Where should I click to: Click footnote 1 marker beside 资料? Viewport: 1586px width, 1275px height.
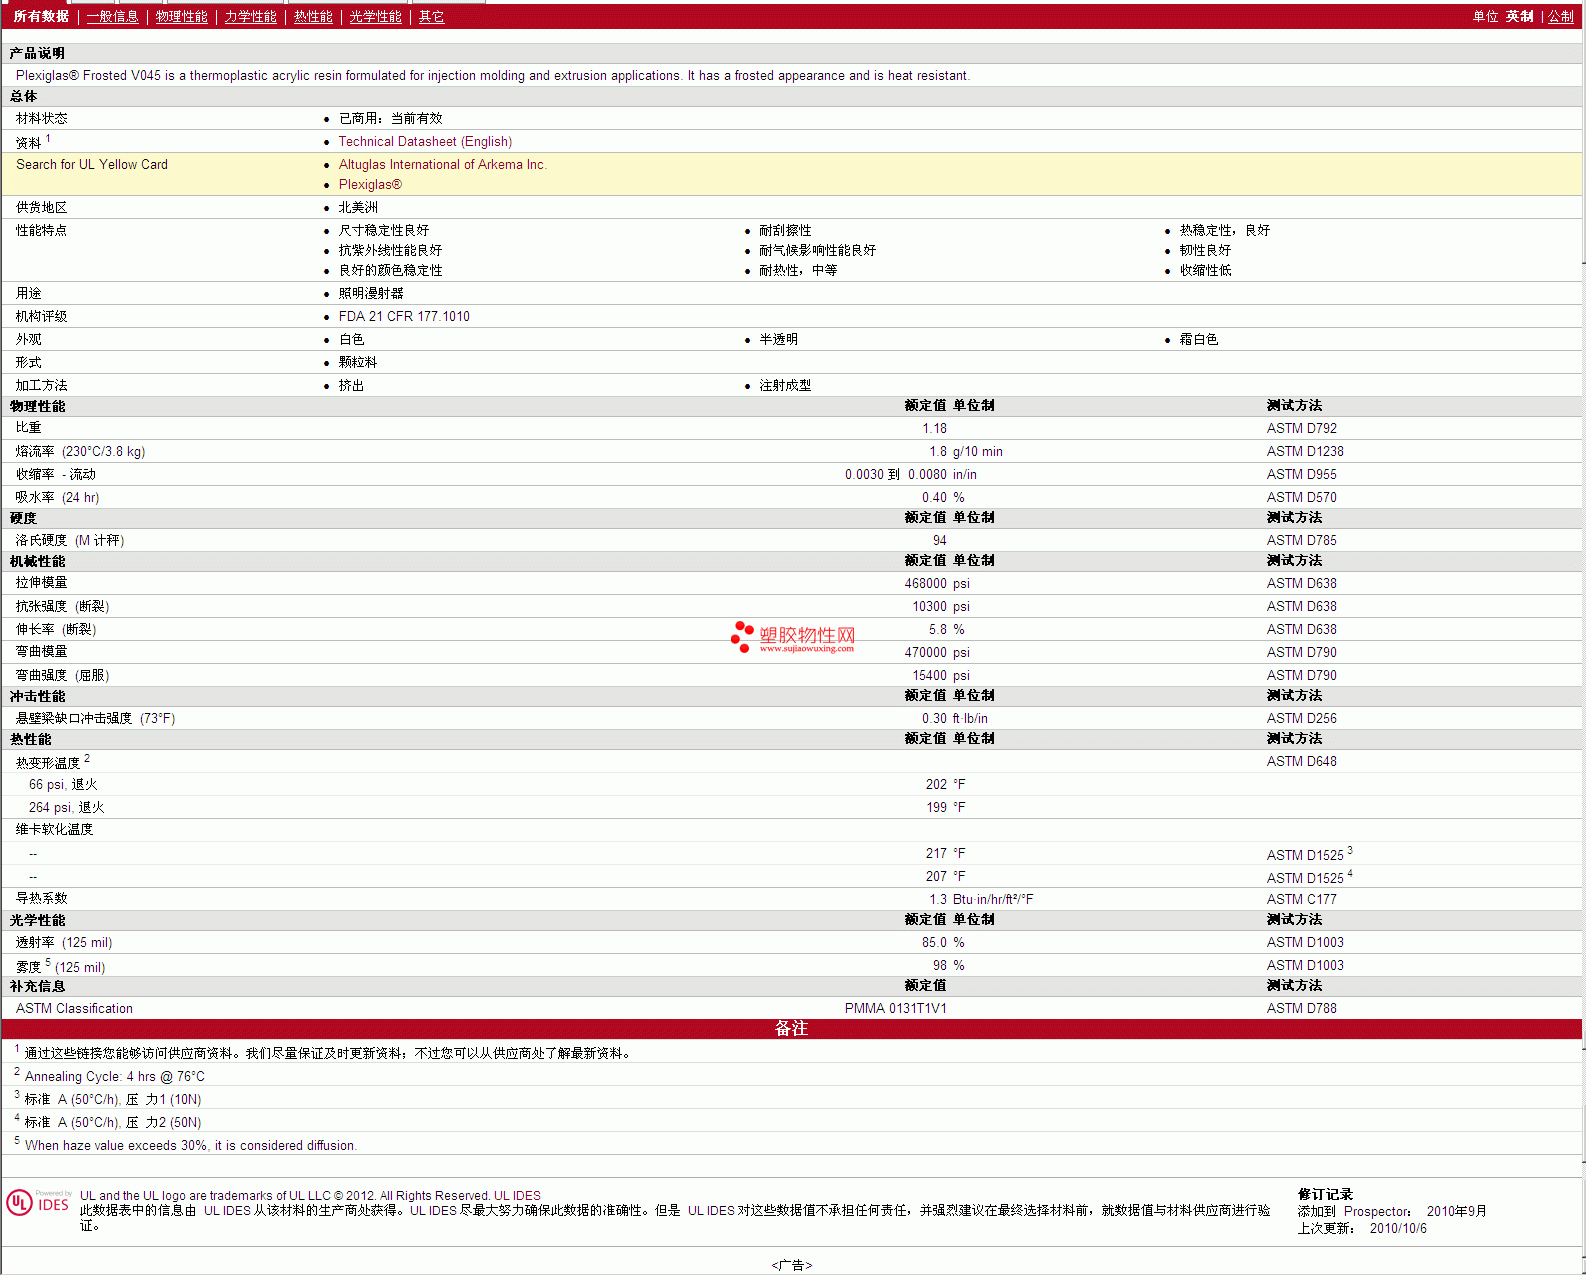48,139
